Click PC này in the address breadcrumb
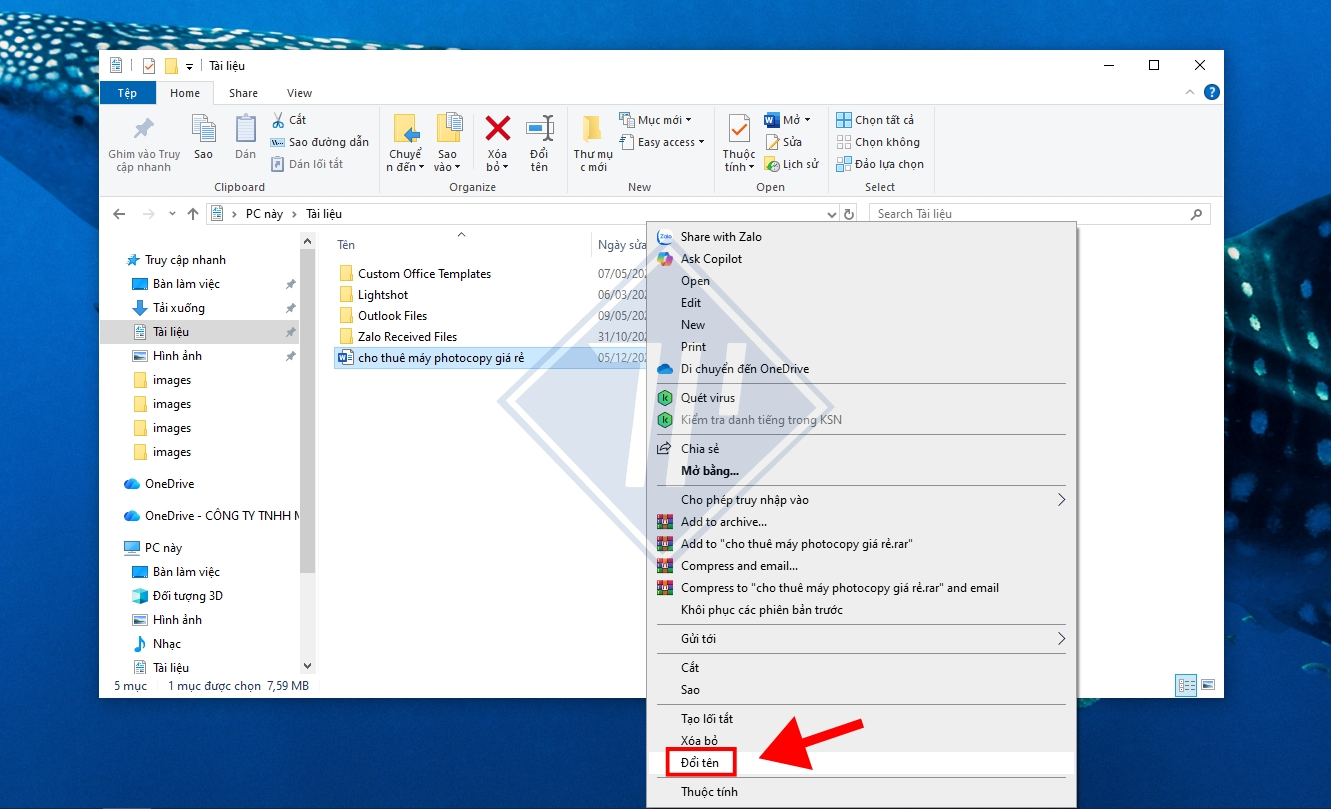Image resolution: width=1331 pixels, height=809 pixels. point(264,214)
